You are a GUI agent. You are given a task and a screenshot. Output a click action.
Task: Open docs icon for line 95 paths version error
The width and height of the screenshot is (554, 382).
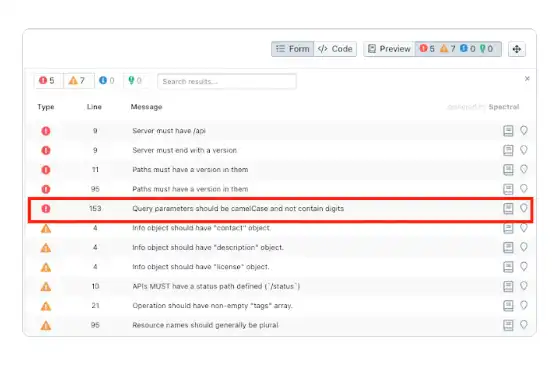tap(508, 189)
